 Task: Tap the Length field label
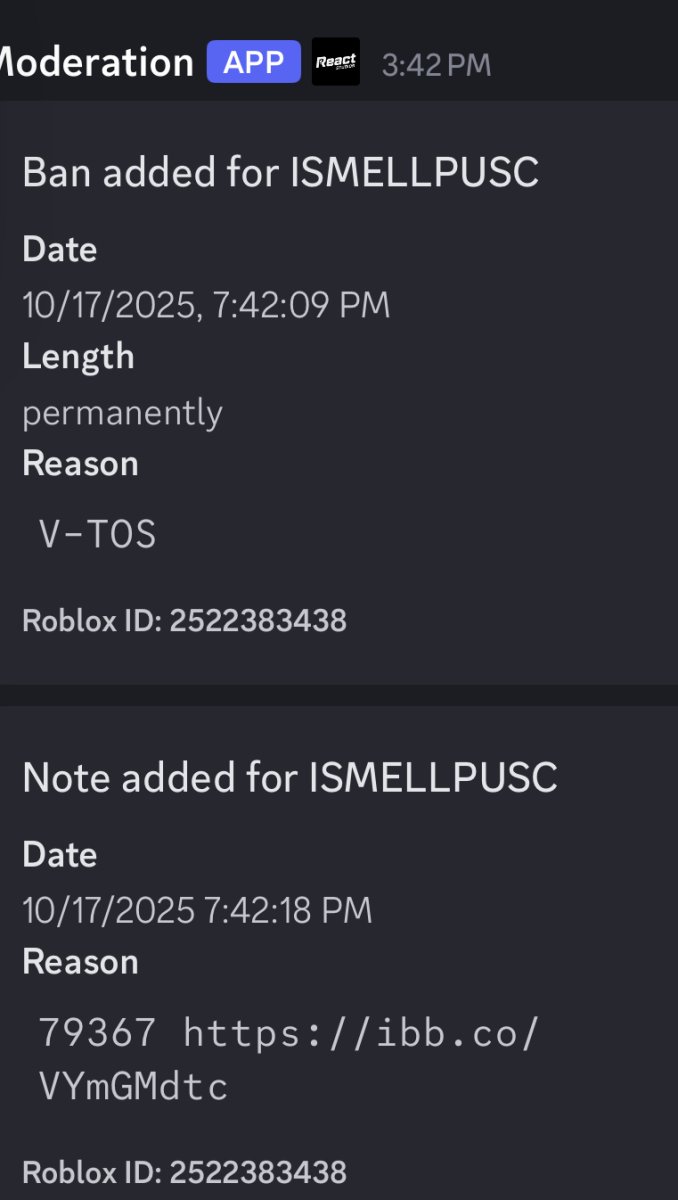tap(78, 356)
